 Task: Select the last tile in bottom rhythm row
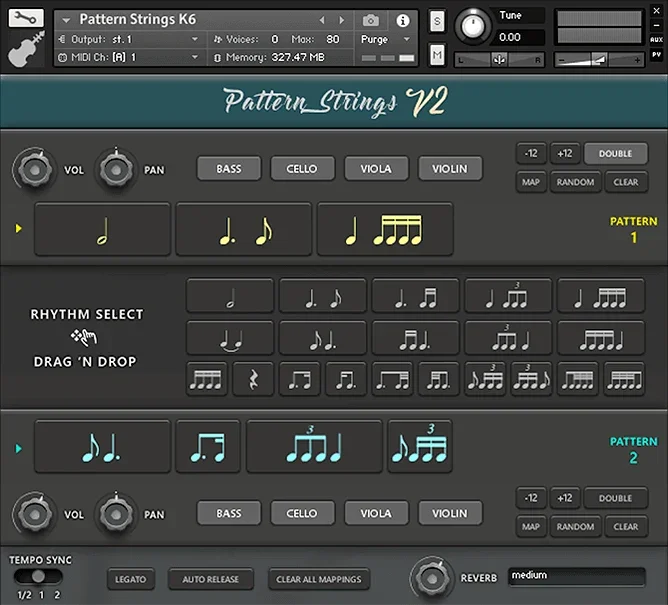pos(624,379)
